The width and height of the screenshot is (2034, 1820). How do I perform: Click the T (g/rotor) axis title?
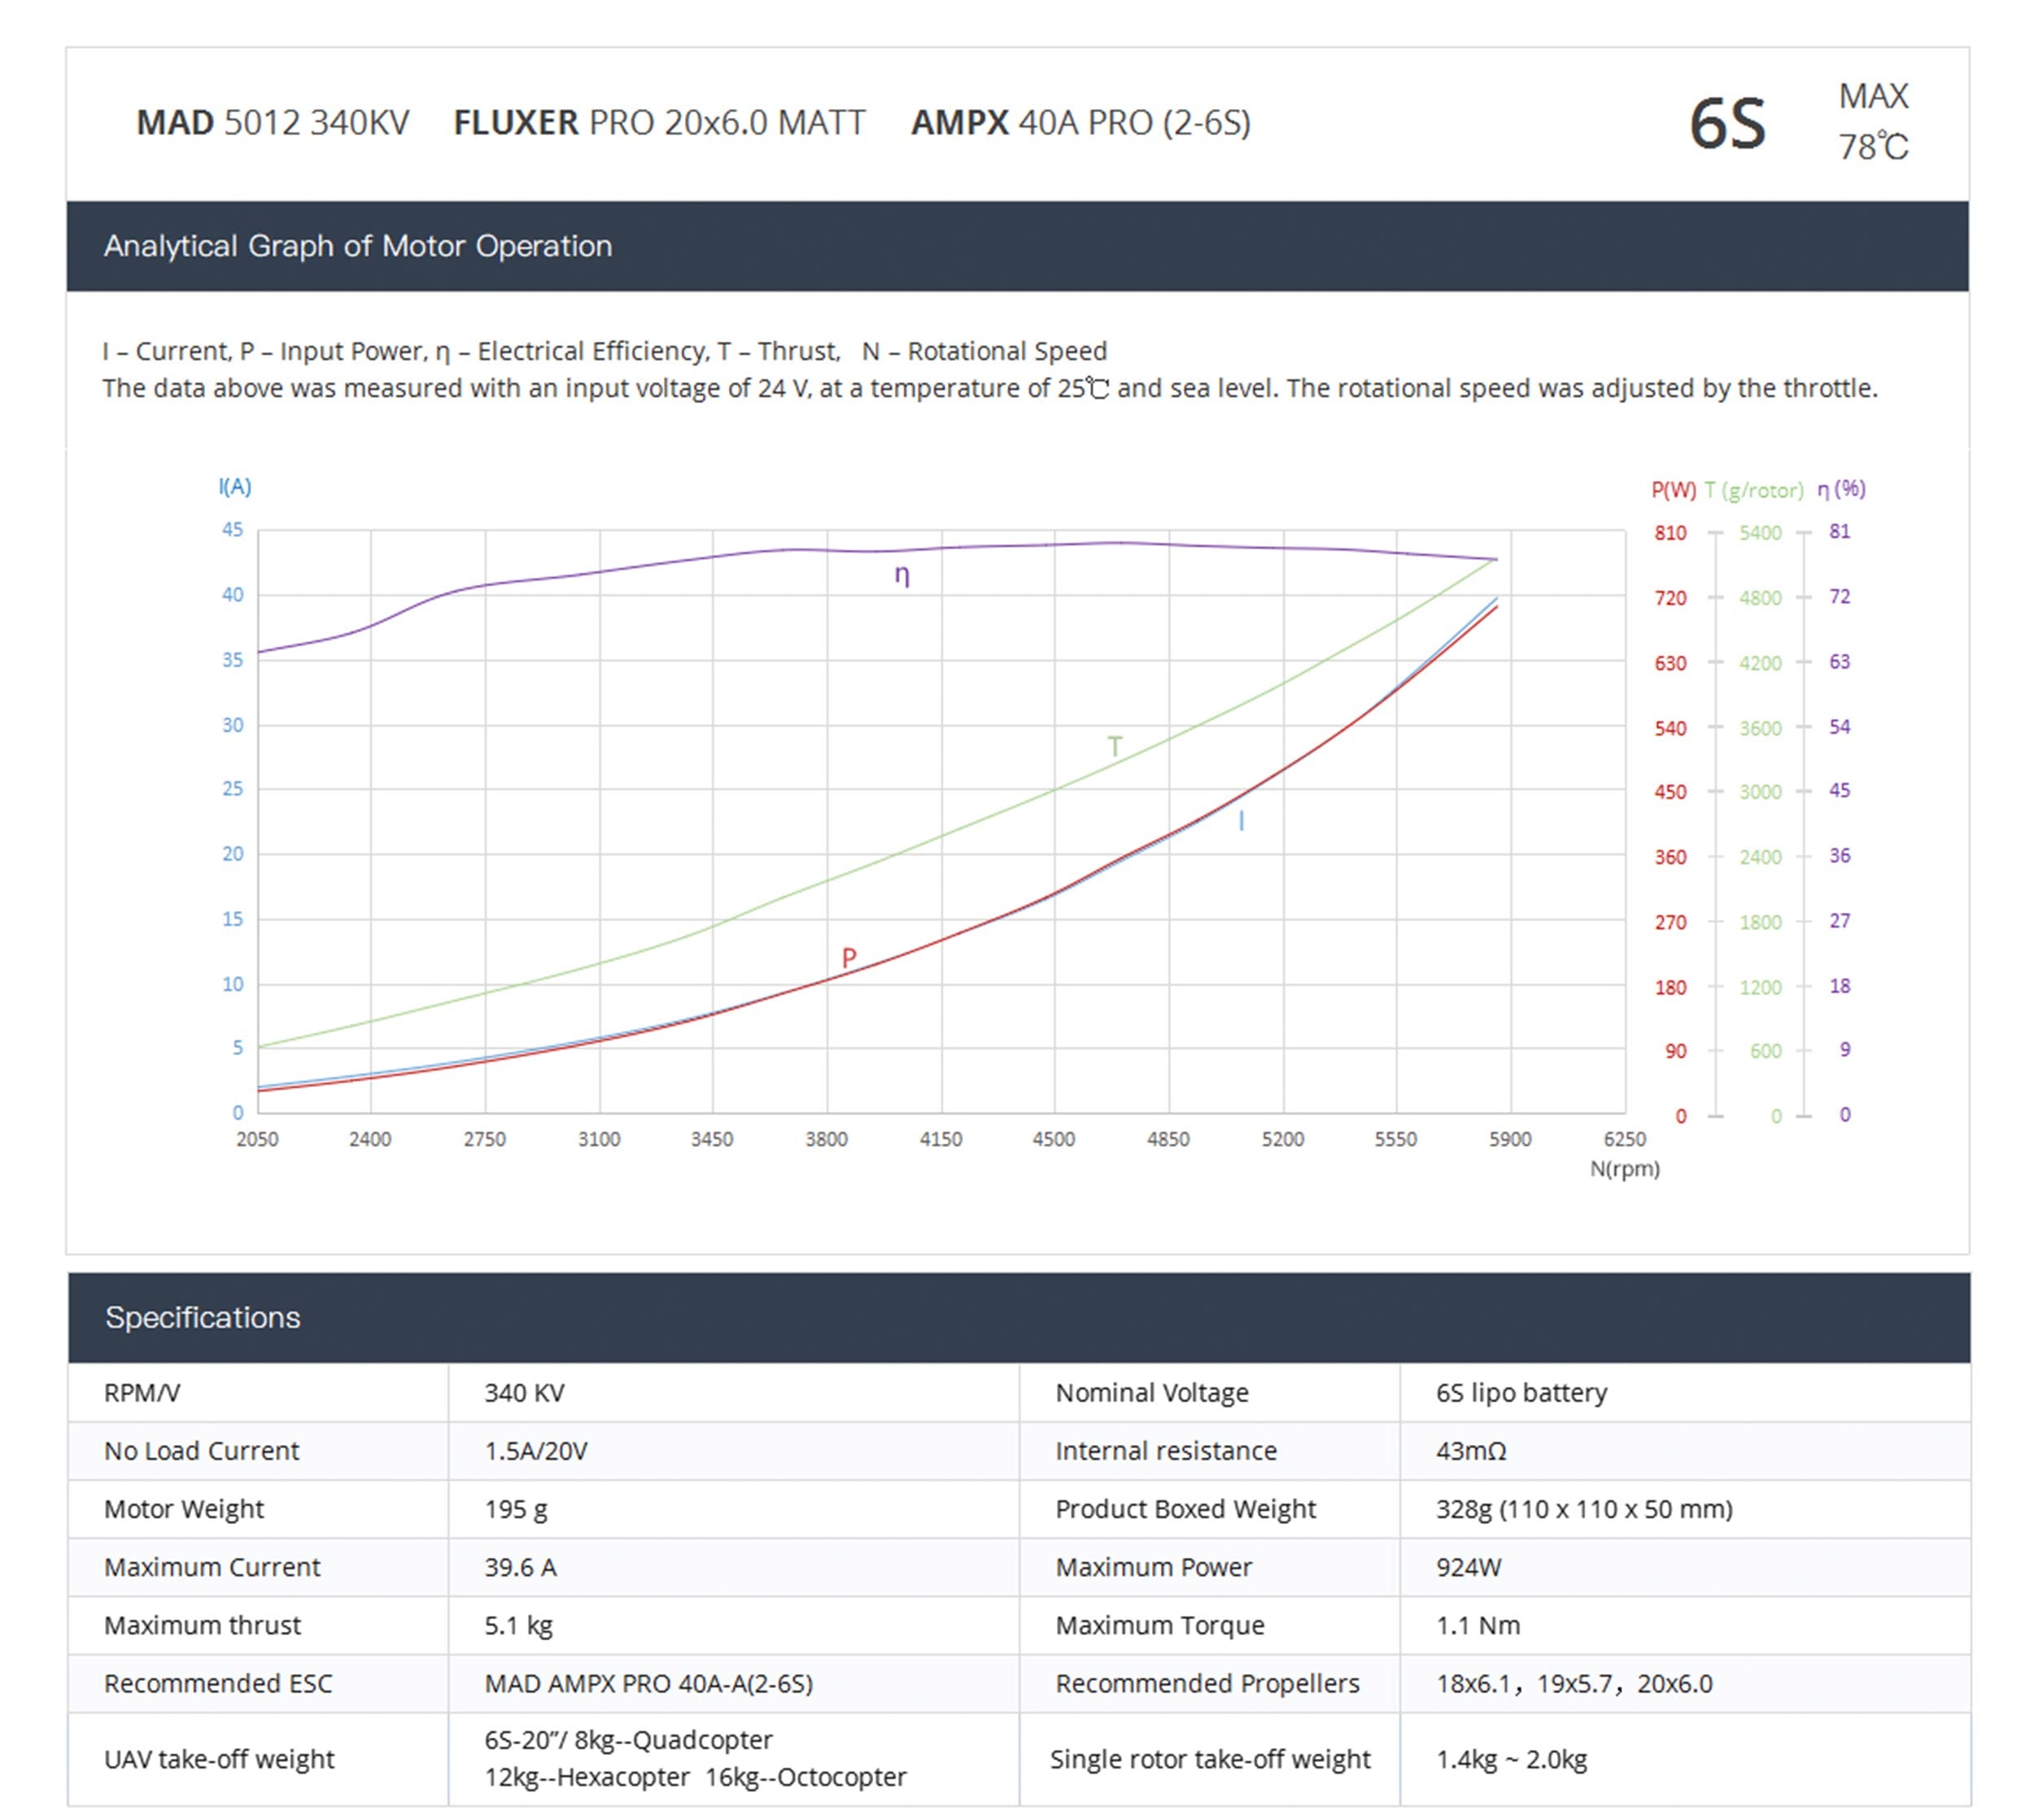(1754, 490)
